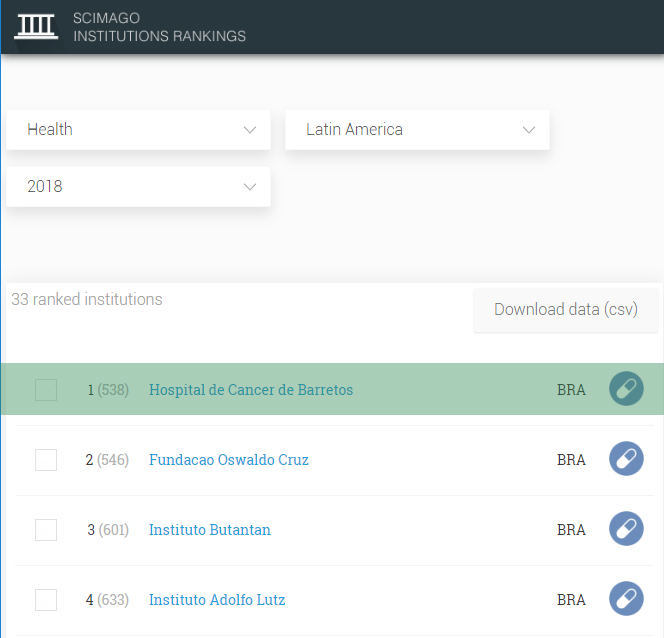Click the Scimago institution building logo icon
The image size is (664, 638).
tap(36, 26)
